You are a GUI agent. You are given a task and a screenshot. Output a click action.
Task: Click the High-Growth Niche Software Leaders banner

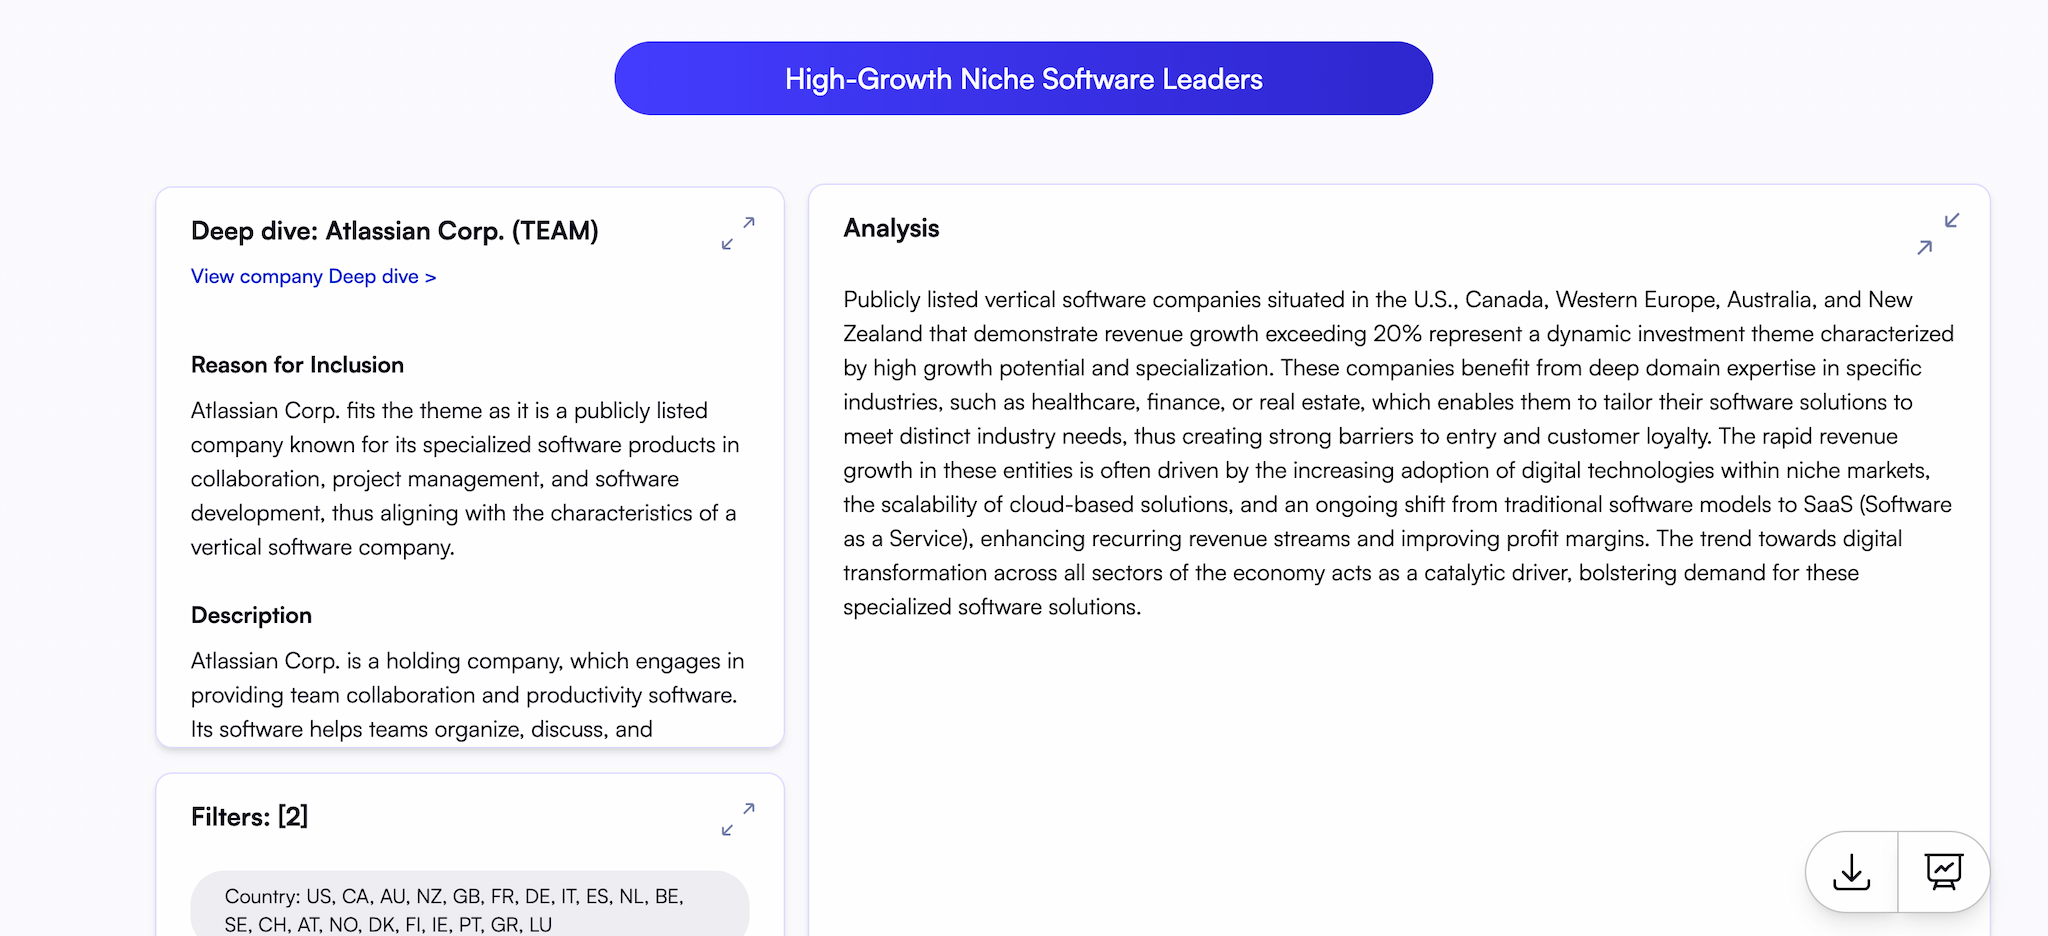(1023, 79)
